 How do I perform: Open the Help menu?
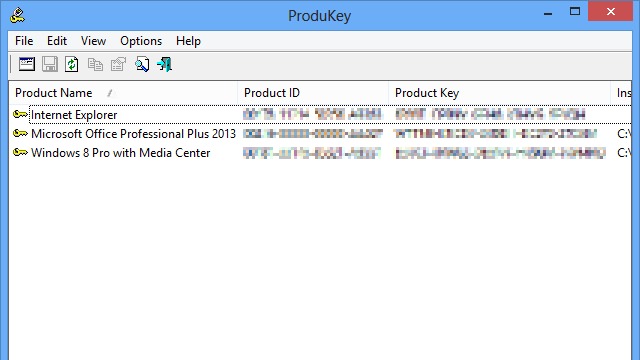click(x=188, y=41)
